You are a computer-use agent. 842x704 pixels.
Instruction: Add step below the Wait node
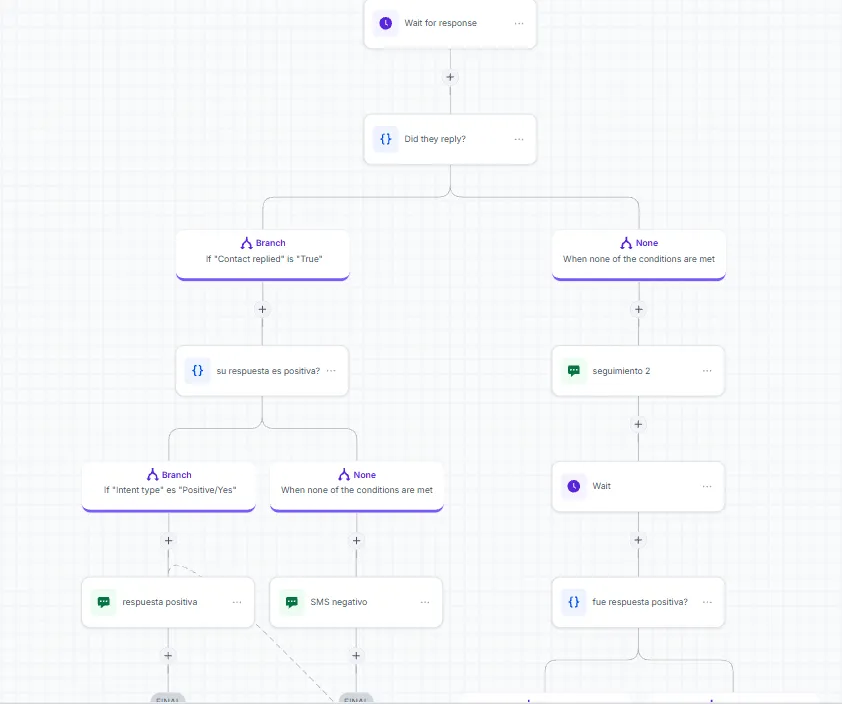(638, 540)
